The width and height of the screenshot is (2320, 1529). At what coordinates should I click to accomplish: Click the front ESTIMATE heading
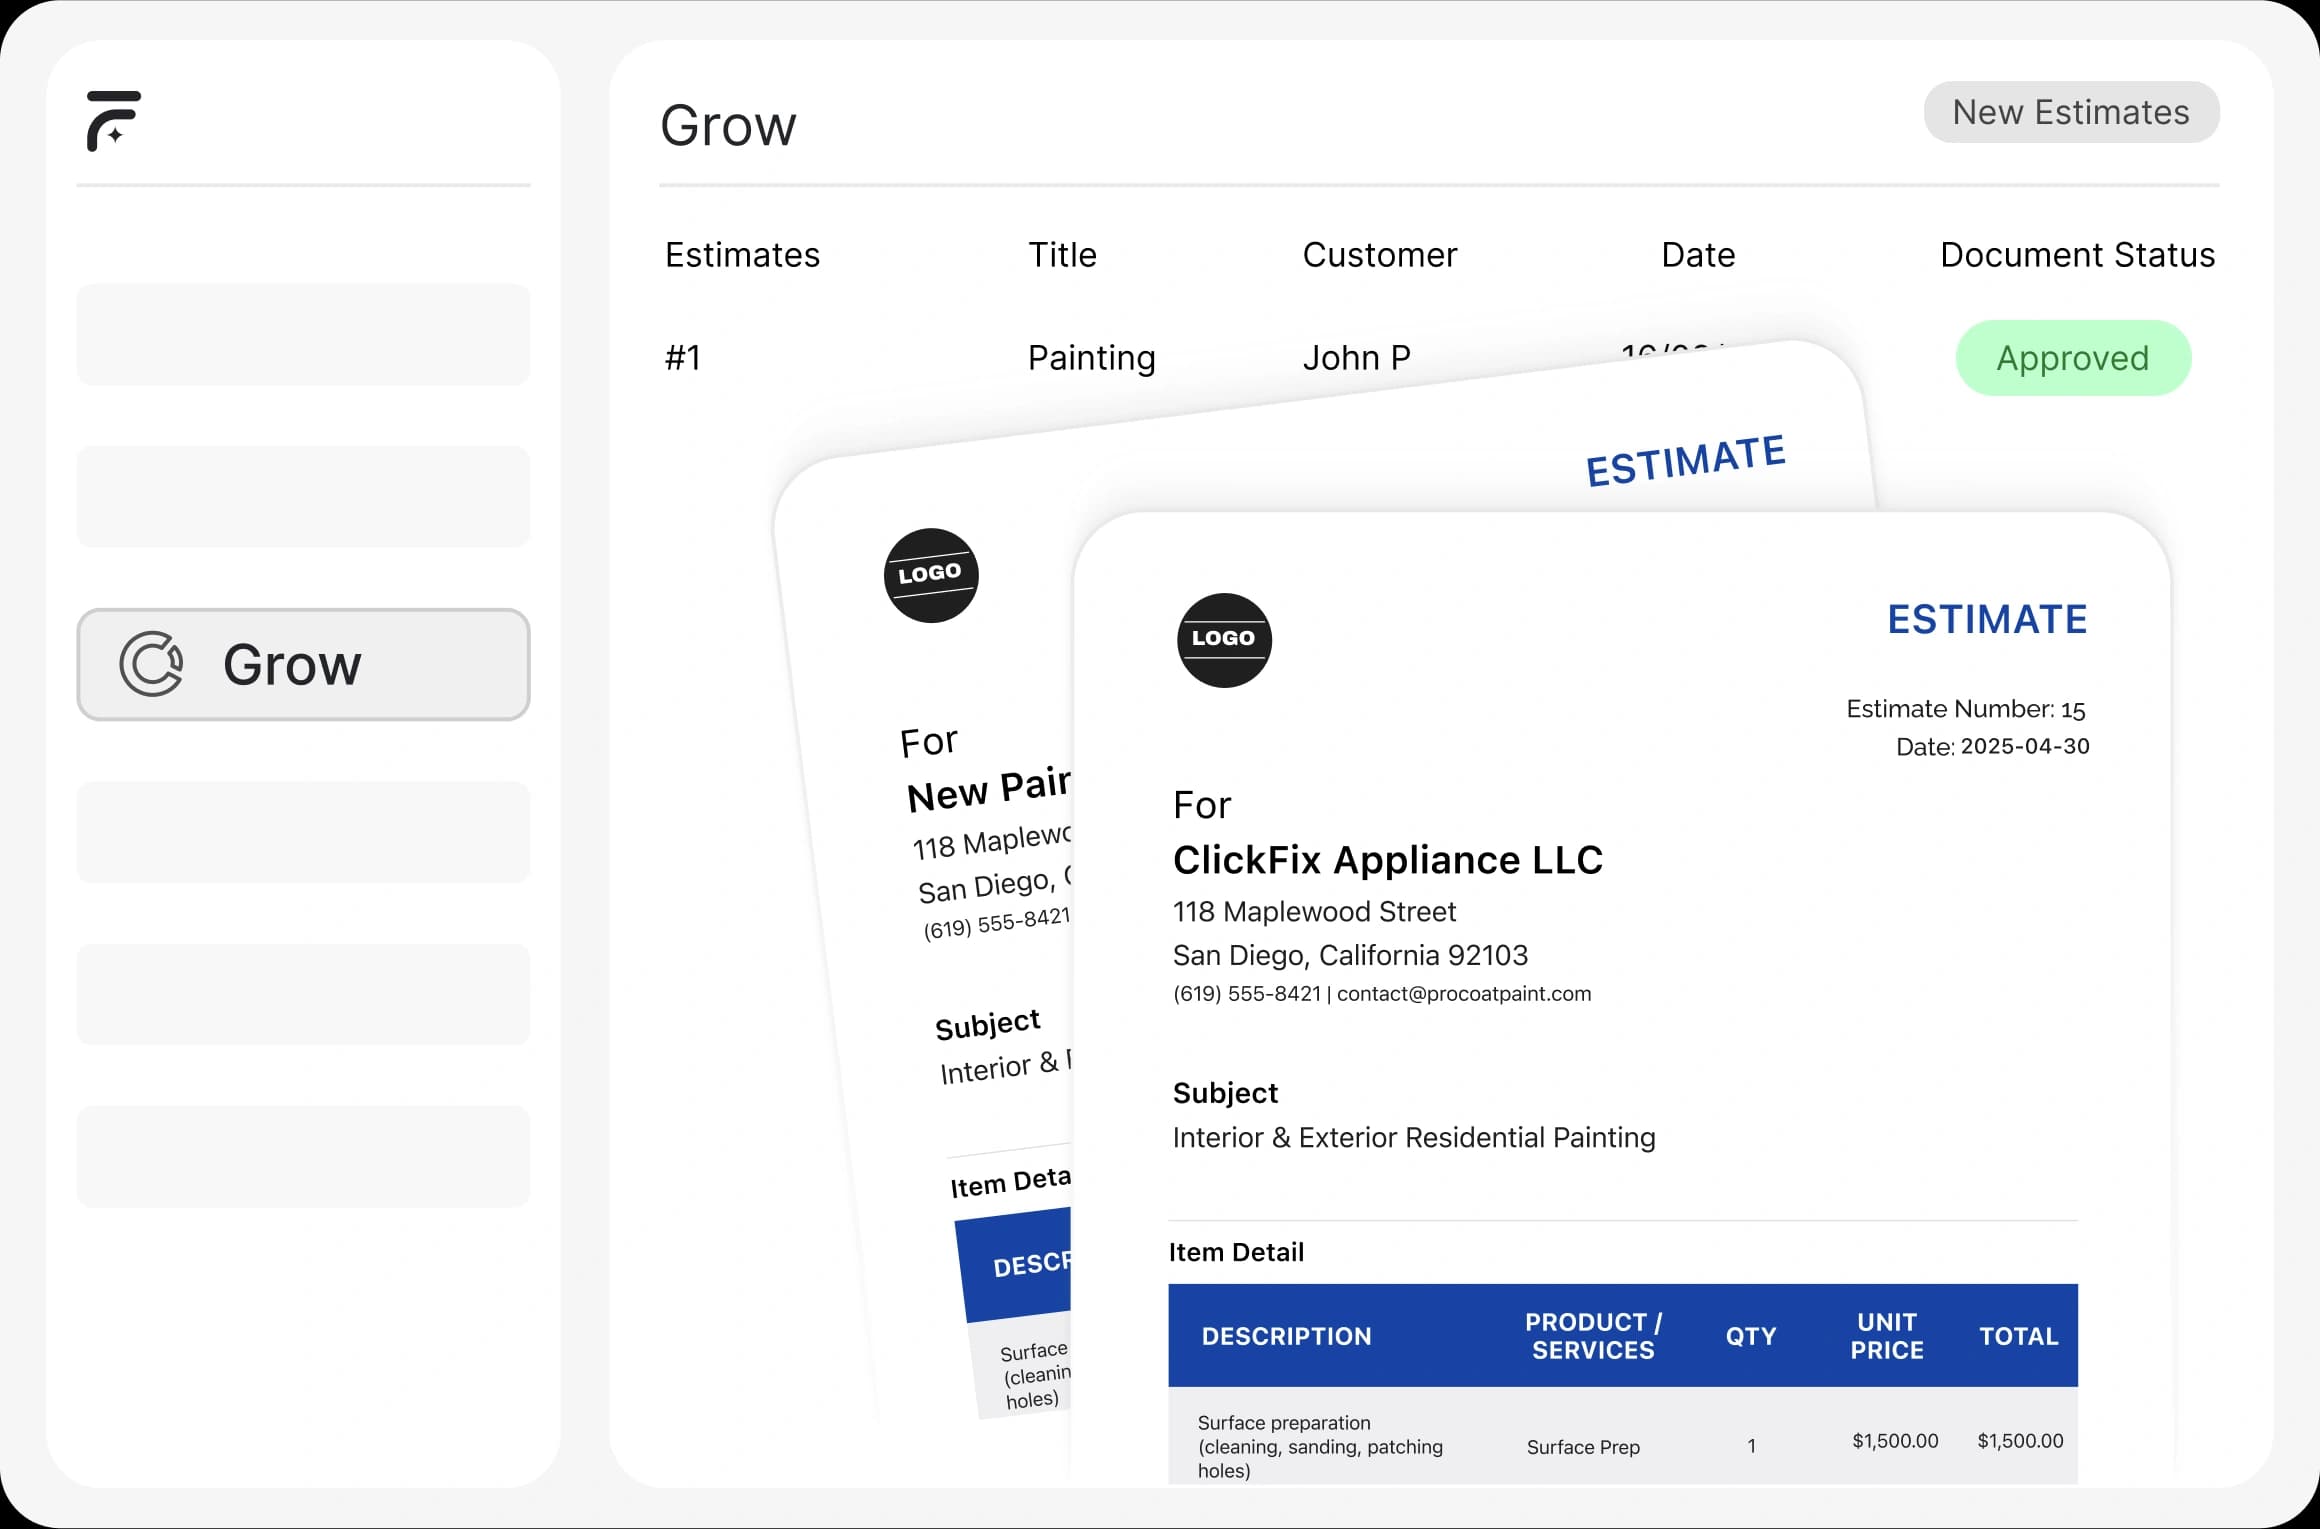1986,620
